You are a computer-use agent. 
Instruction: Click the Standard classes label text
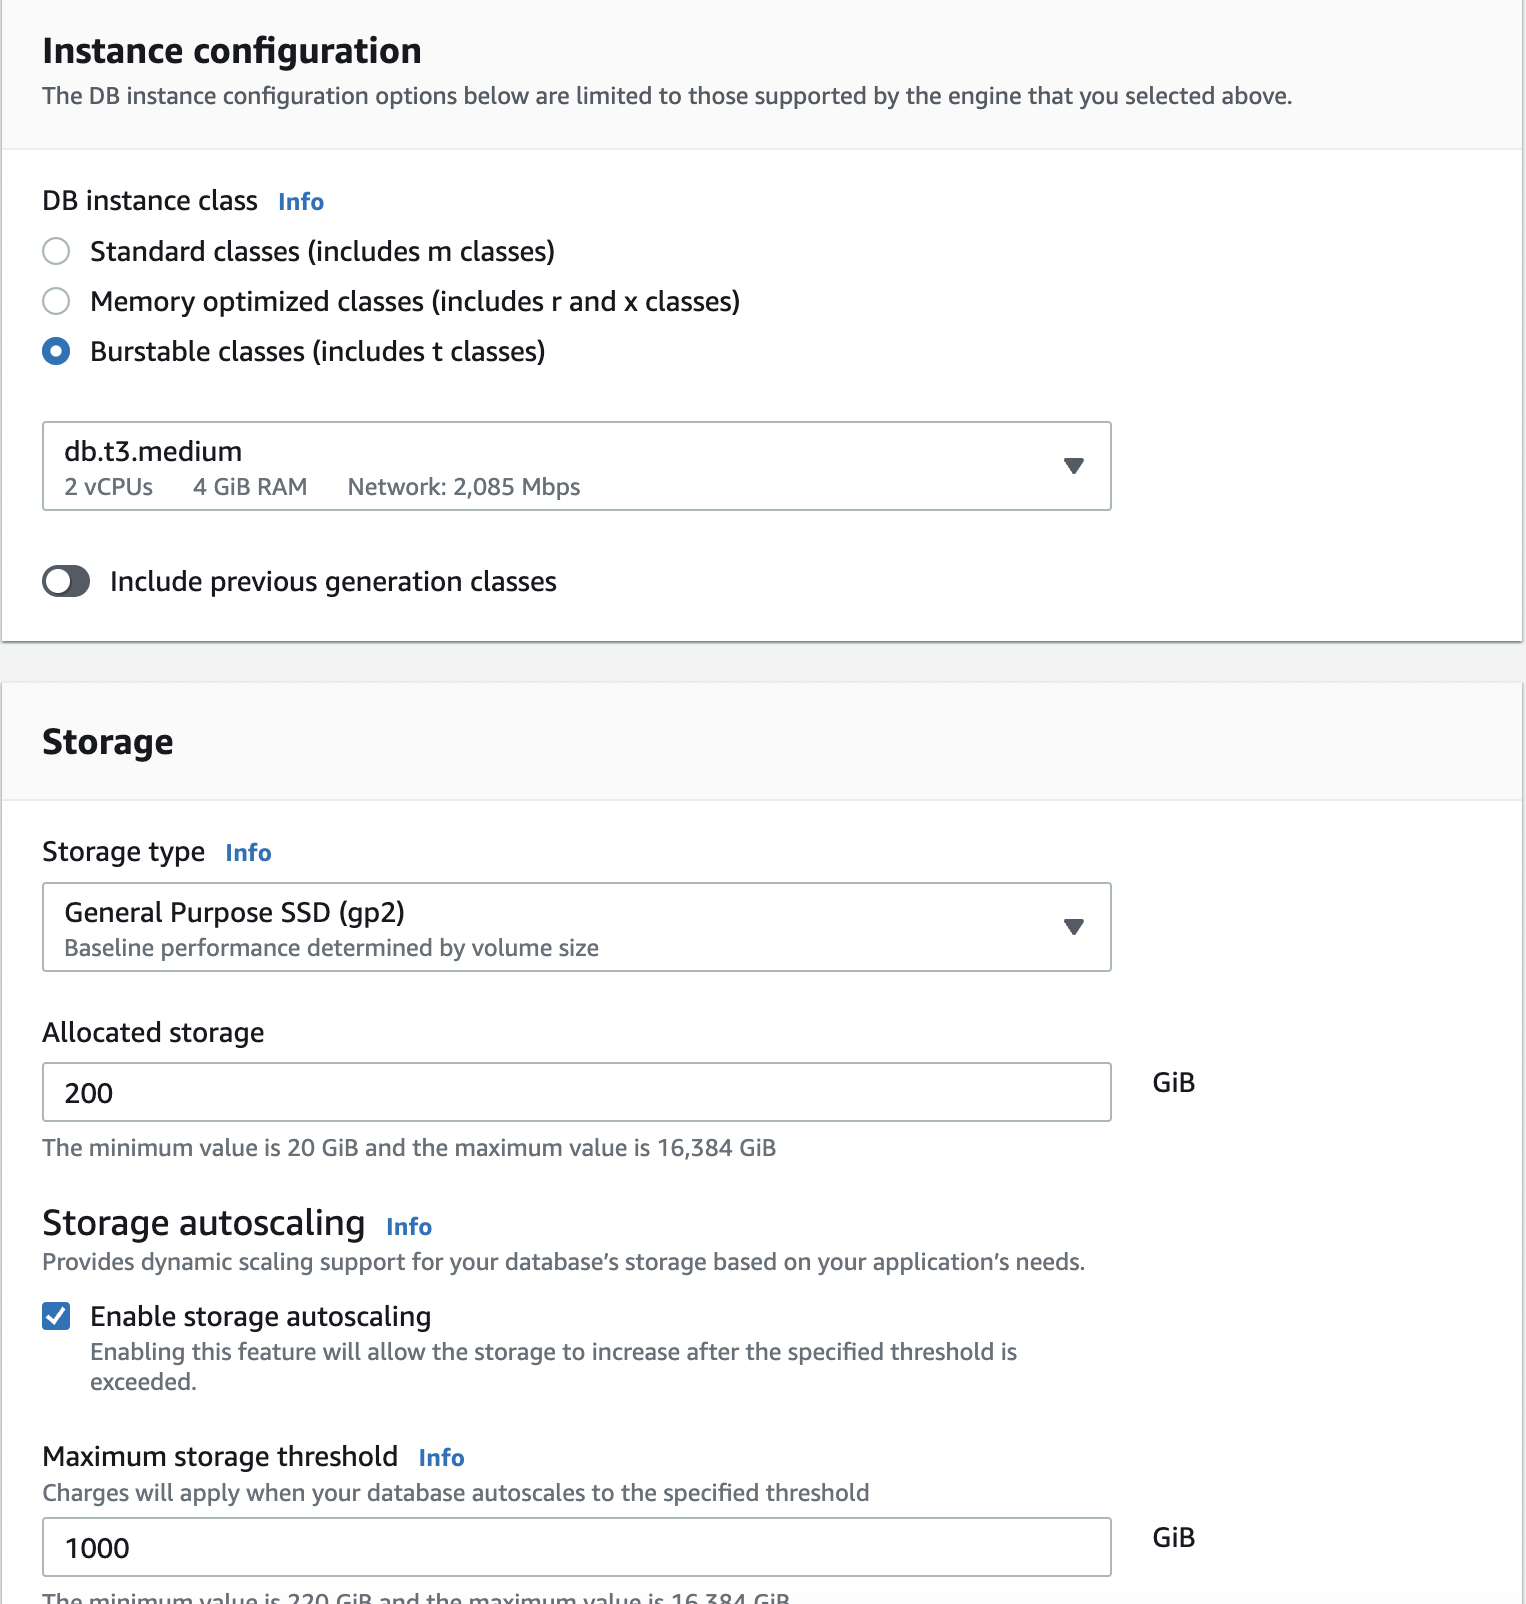[x=322, y=251]
